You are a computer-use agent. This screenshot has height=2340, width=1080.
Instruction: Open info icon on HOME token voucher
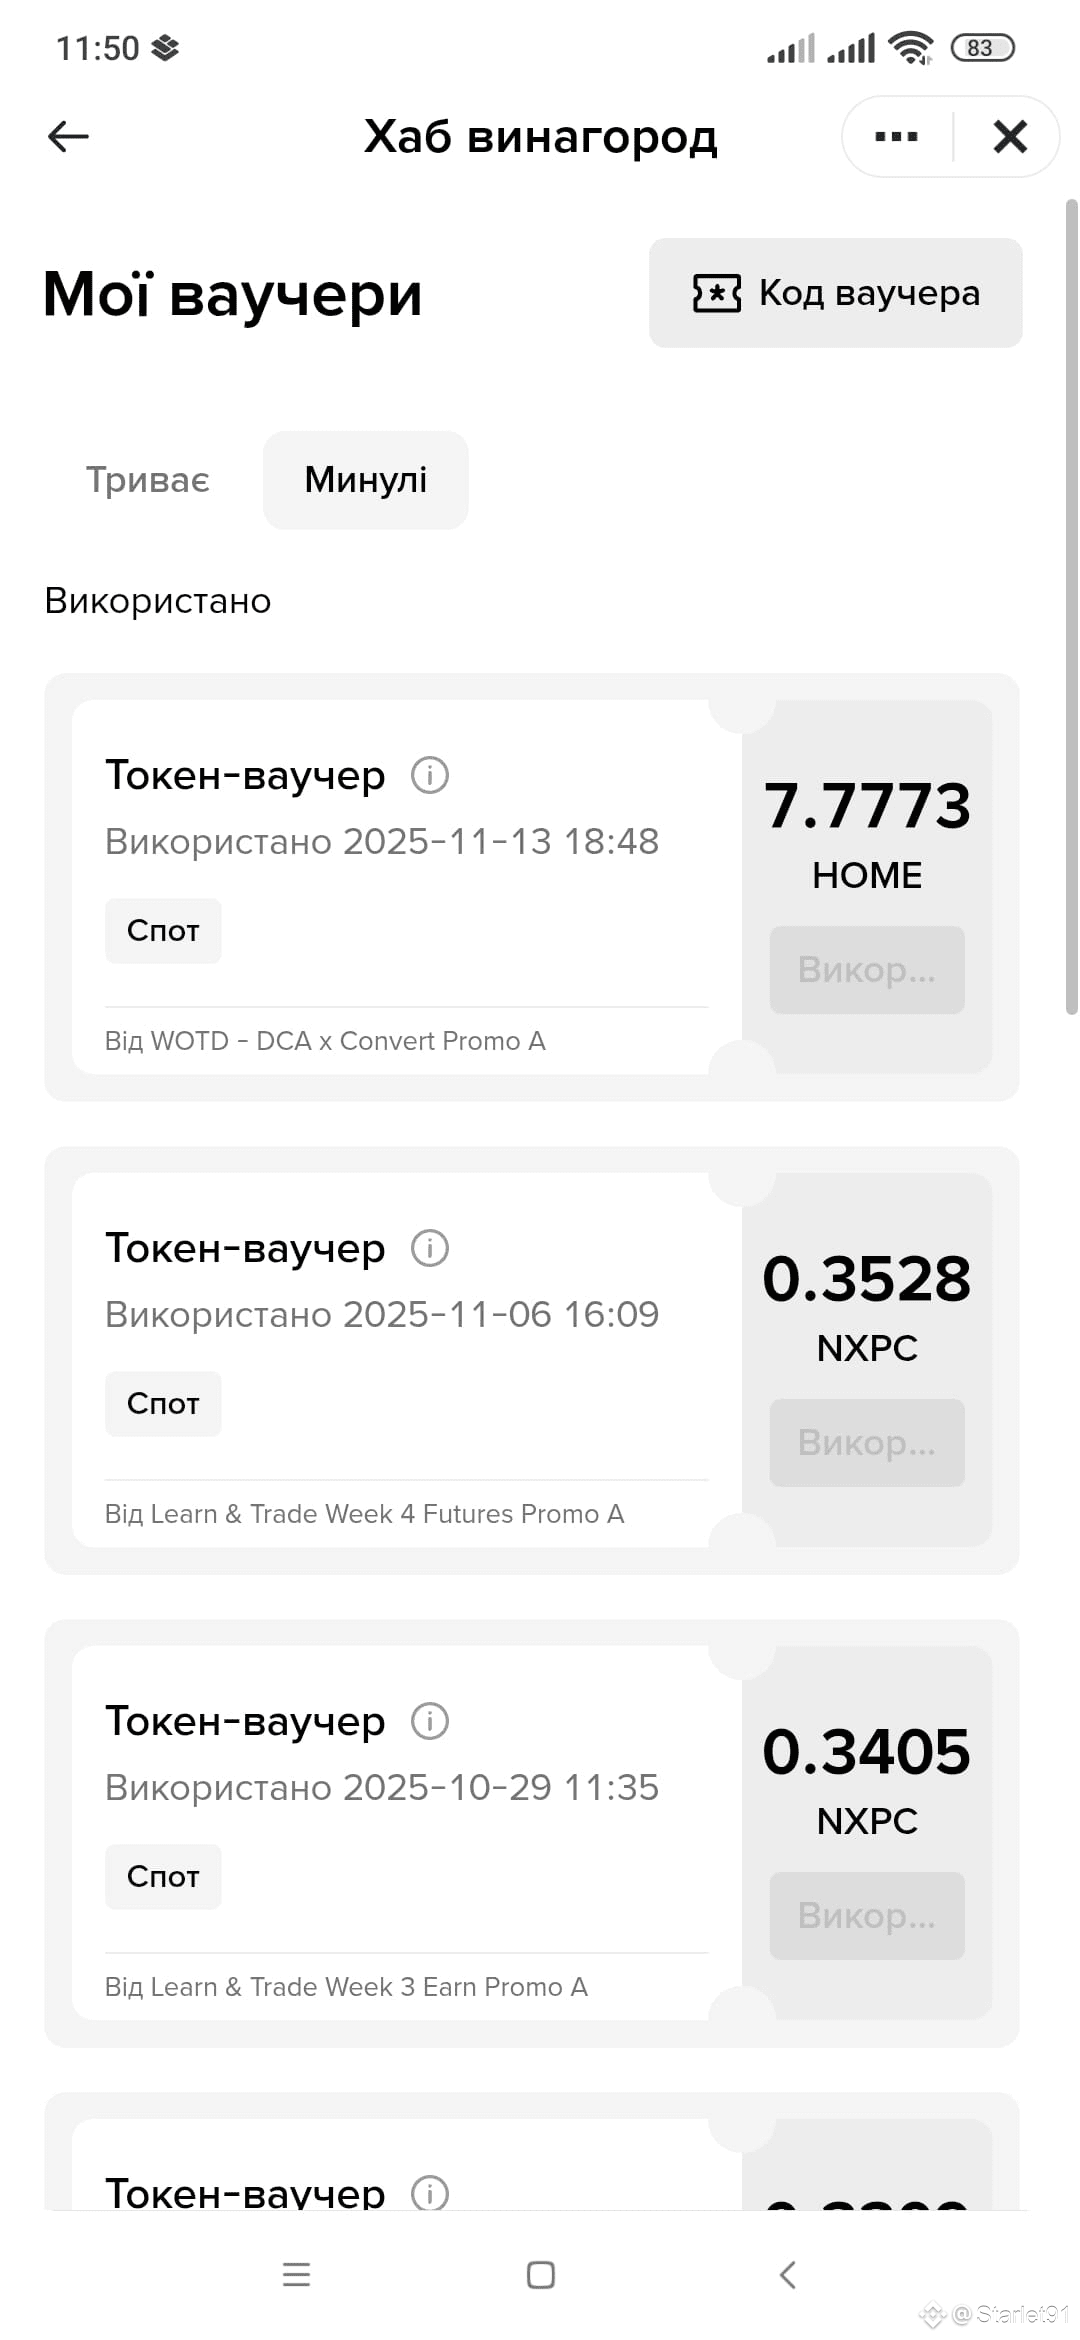pos(430,775)
